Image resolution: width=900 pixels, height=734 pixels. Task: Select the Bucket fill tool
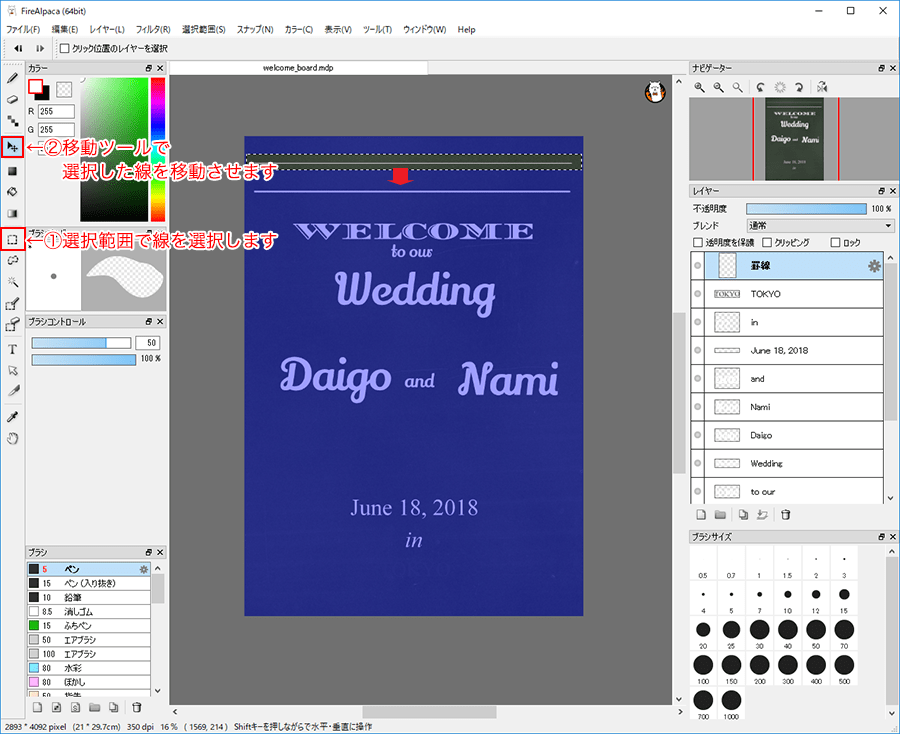coord(13,191)
